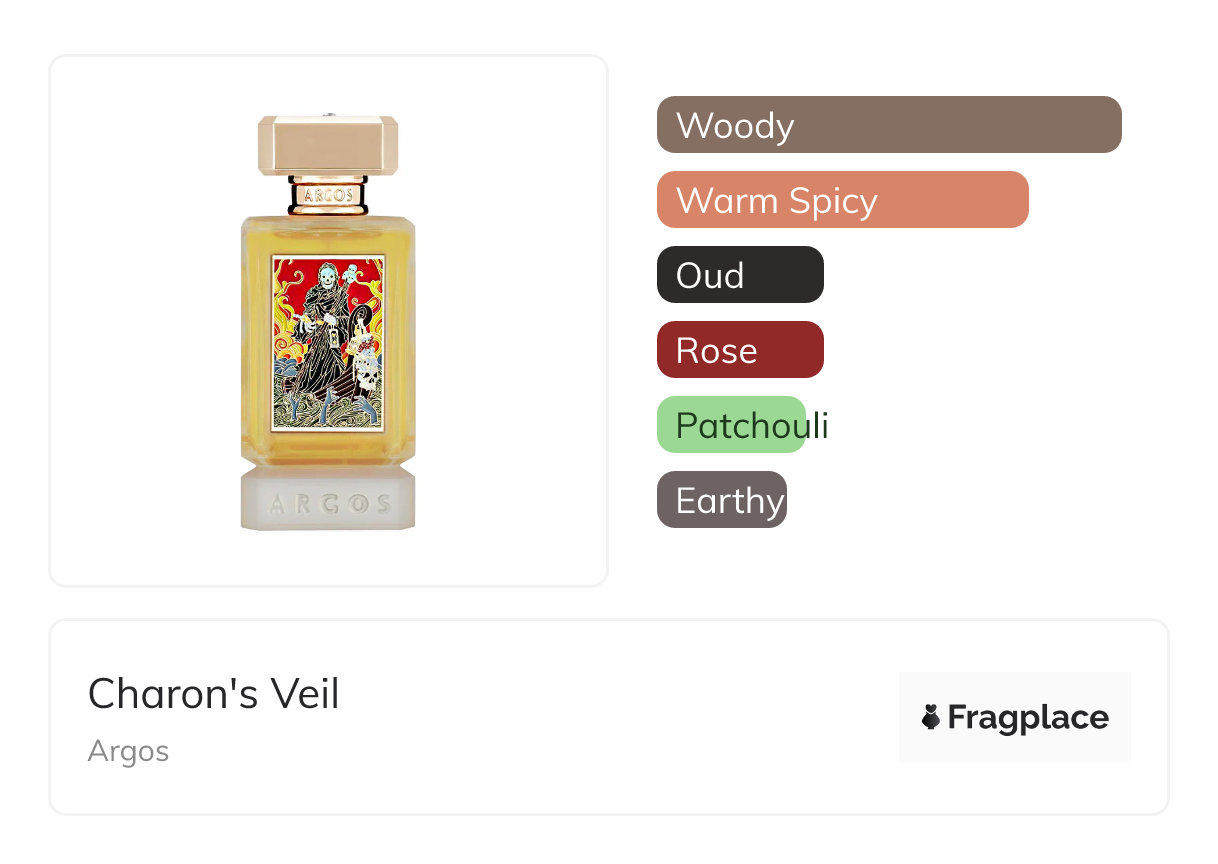Viewport: 1218px width, 864px height.
Task: Click the Charon's Veil title
Action: pos(213,694)
